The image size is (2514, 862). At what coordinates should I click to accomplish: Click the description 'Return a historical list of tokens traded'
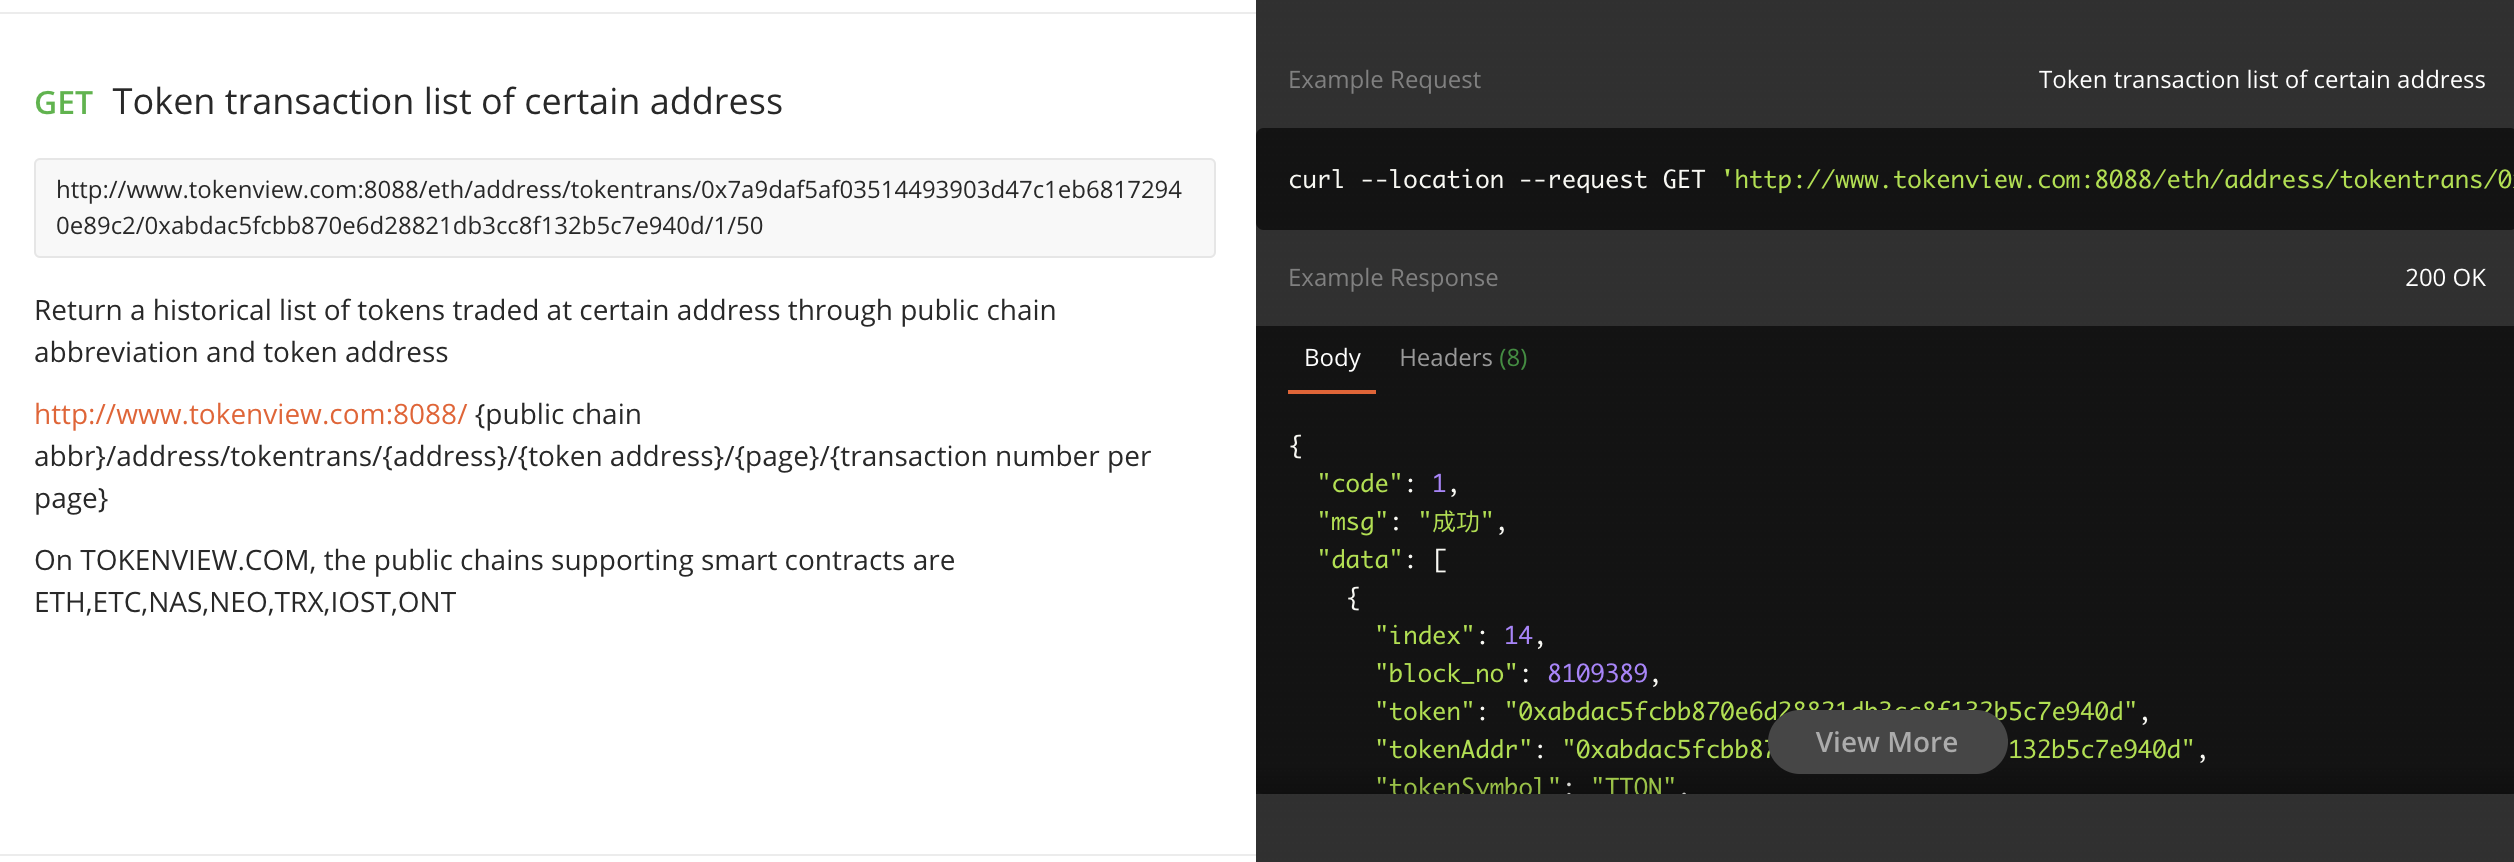click(x=545, y=331)
